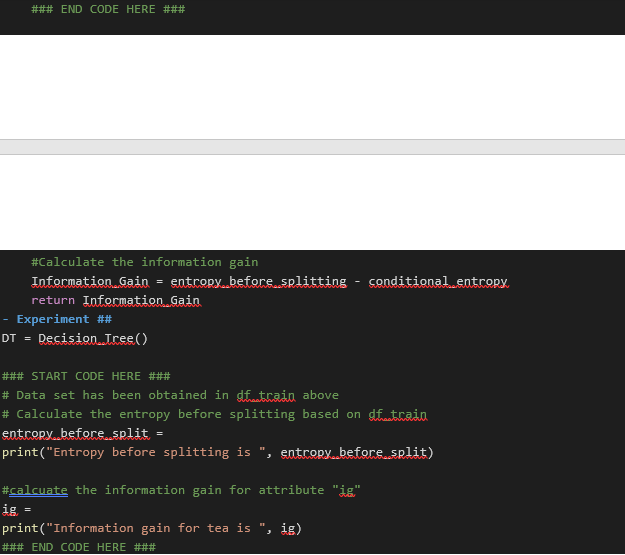Click the gray divider bar between pages

point(312,147)
